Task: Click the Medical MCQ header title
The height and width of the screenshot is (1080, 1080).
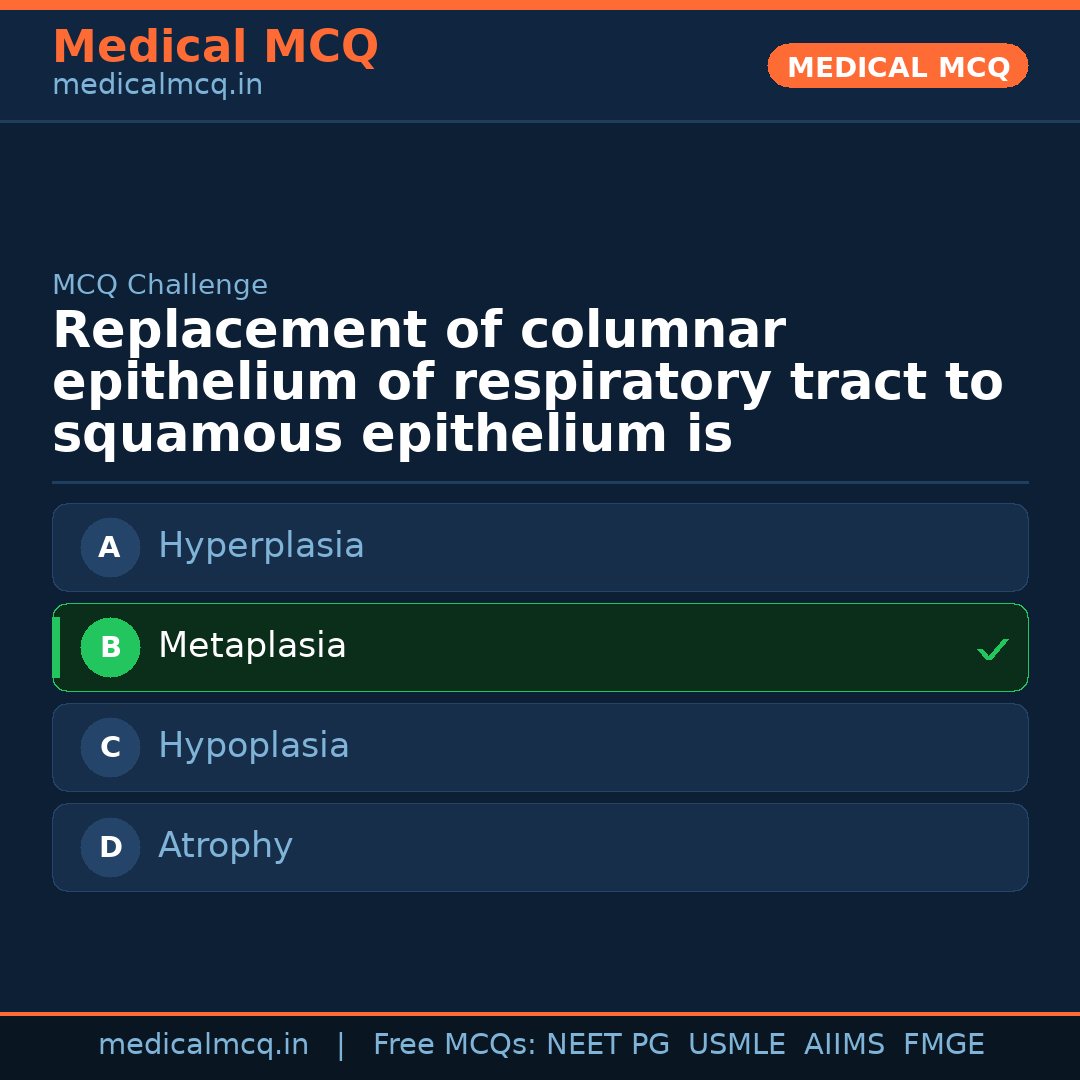Action: pos(215,47)
